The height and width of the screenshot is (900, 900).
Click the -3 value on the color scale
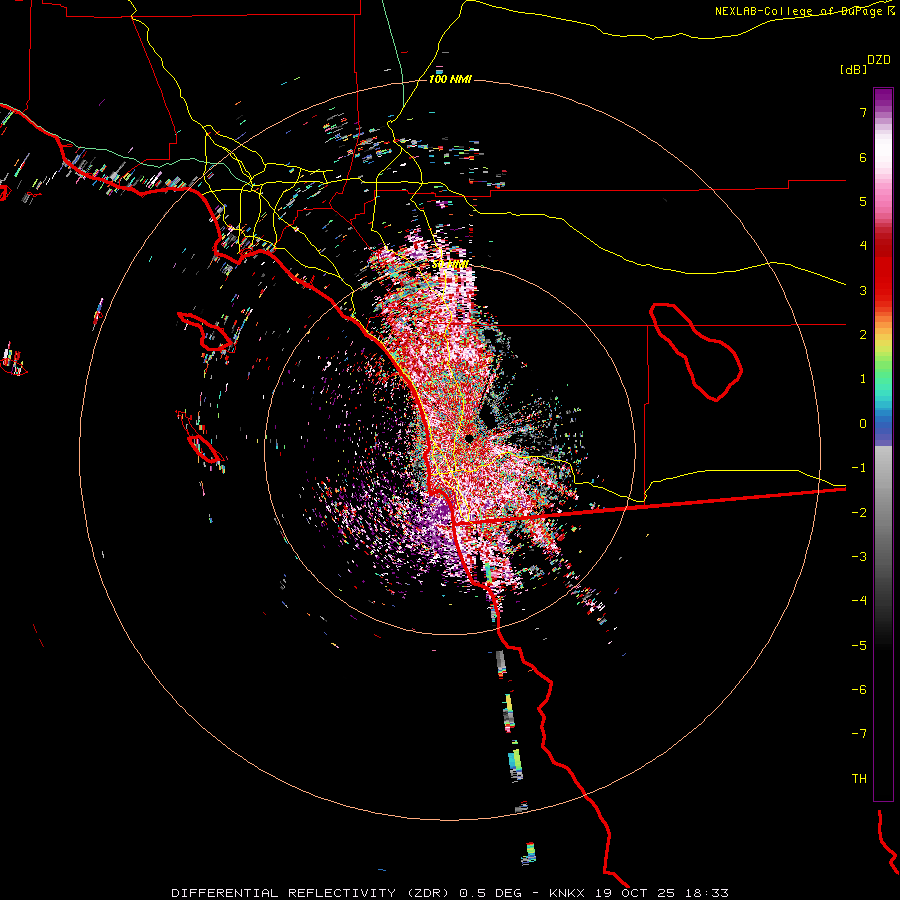859,557
